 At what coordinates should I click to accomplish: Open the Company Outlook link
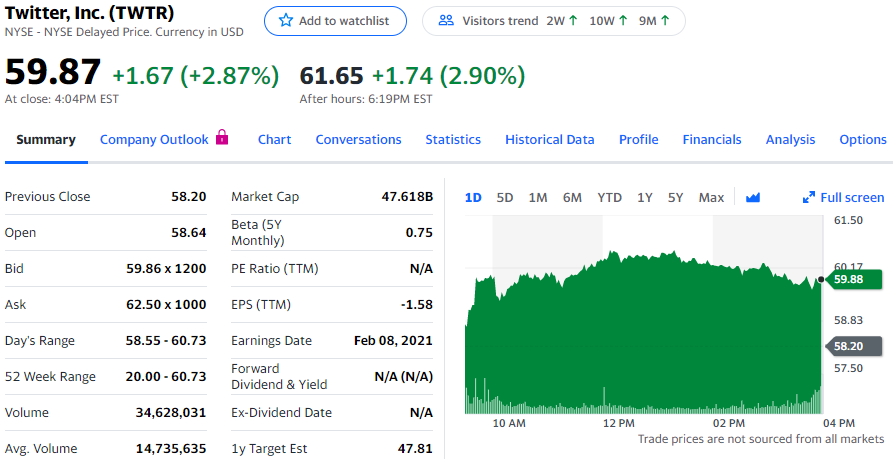pos(154,140)
